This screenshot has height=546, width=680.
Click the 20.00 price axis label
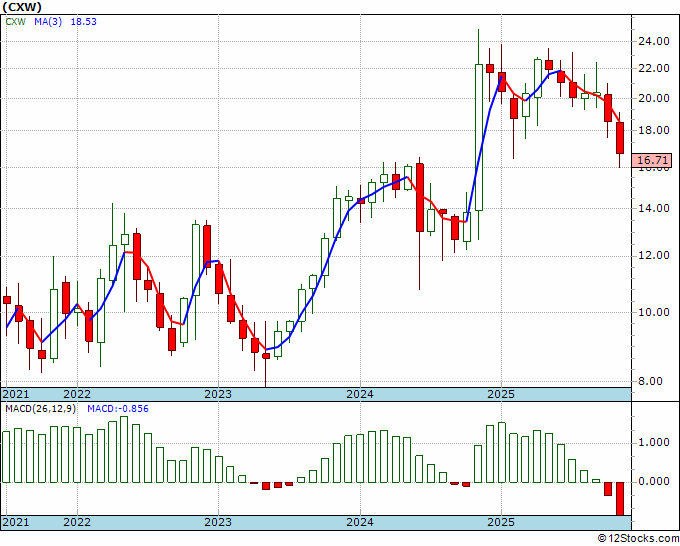tap(654, 98)
